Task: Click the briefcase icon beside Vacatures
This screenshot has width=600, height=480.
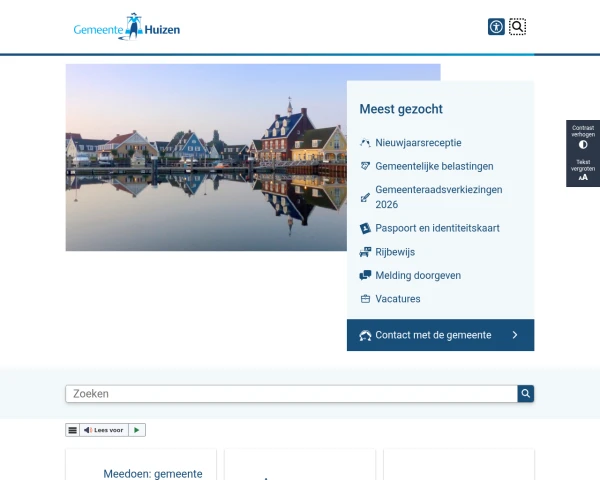Action: pos(365,299)
